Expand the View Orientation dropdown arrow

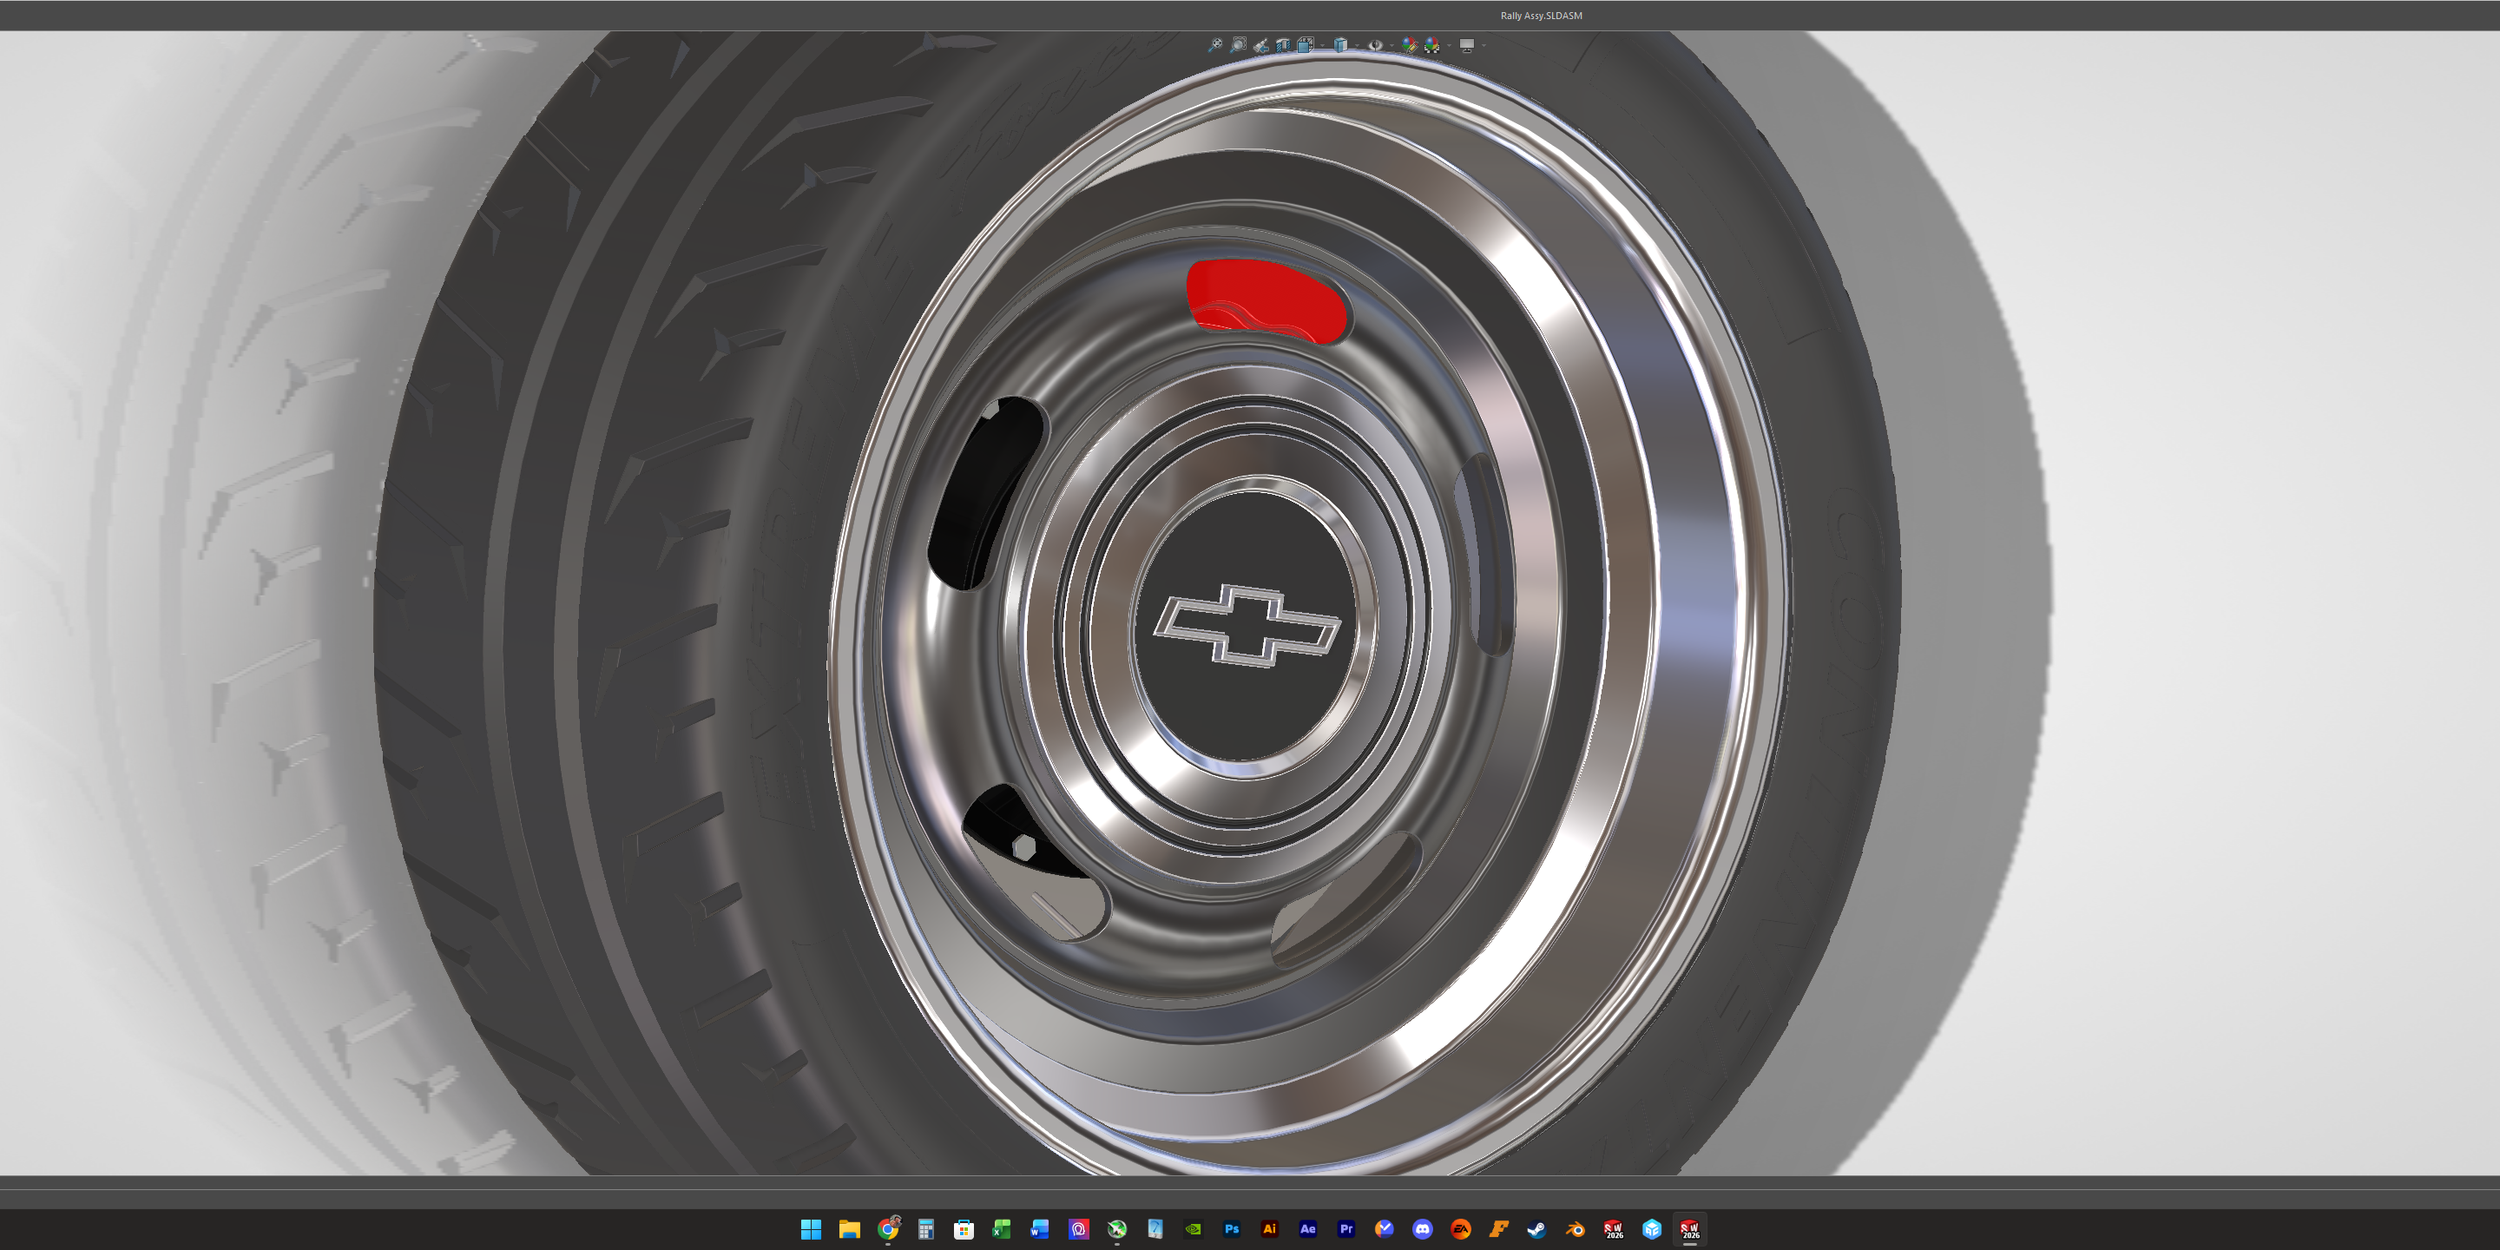[x=1322, y=45]
